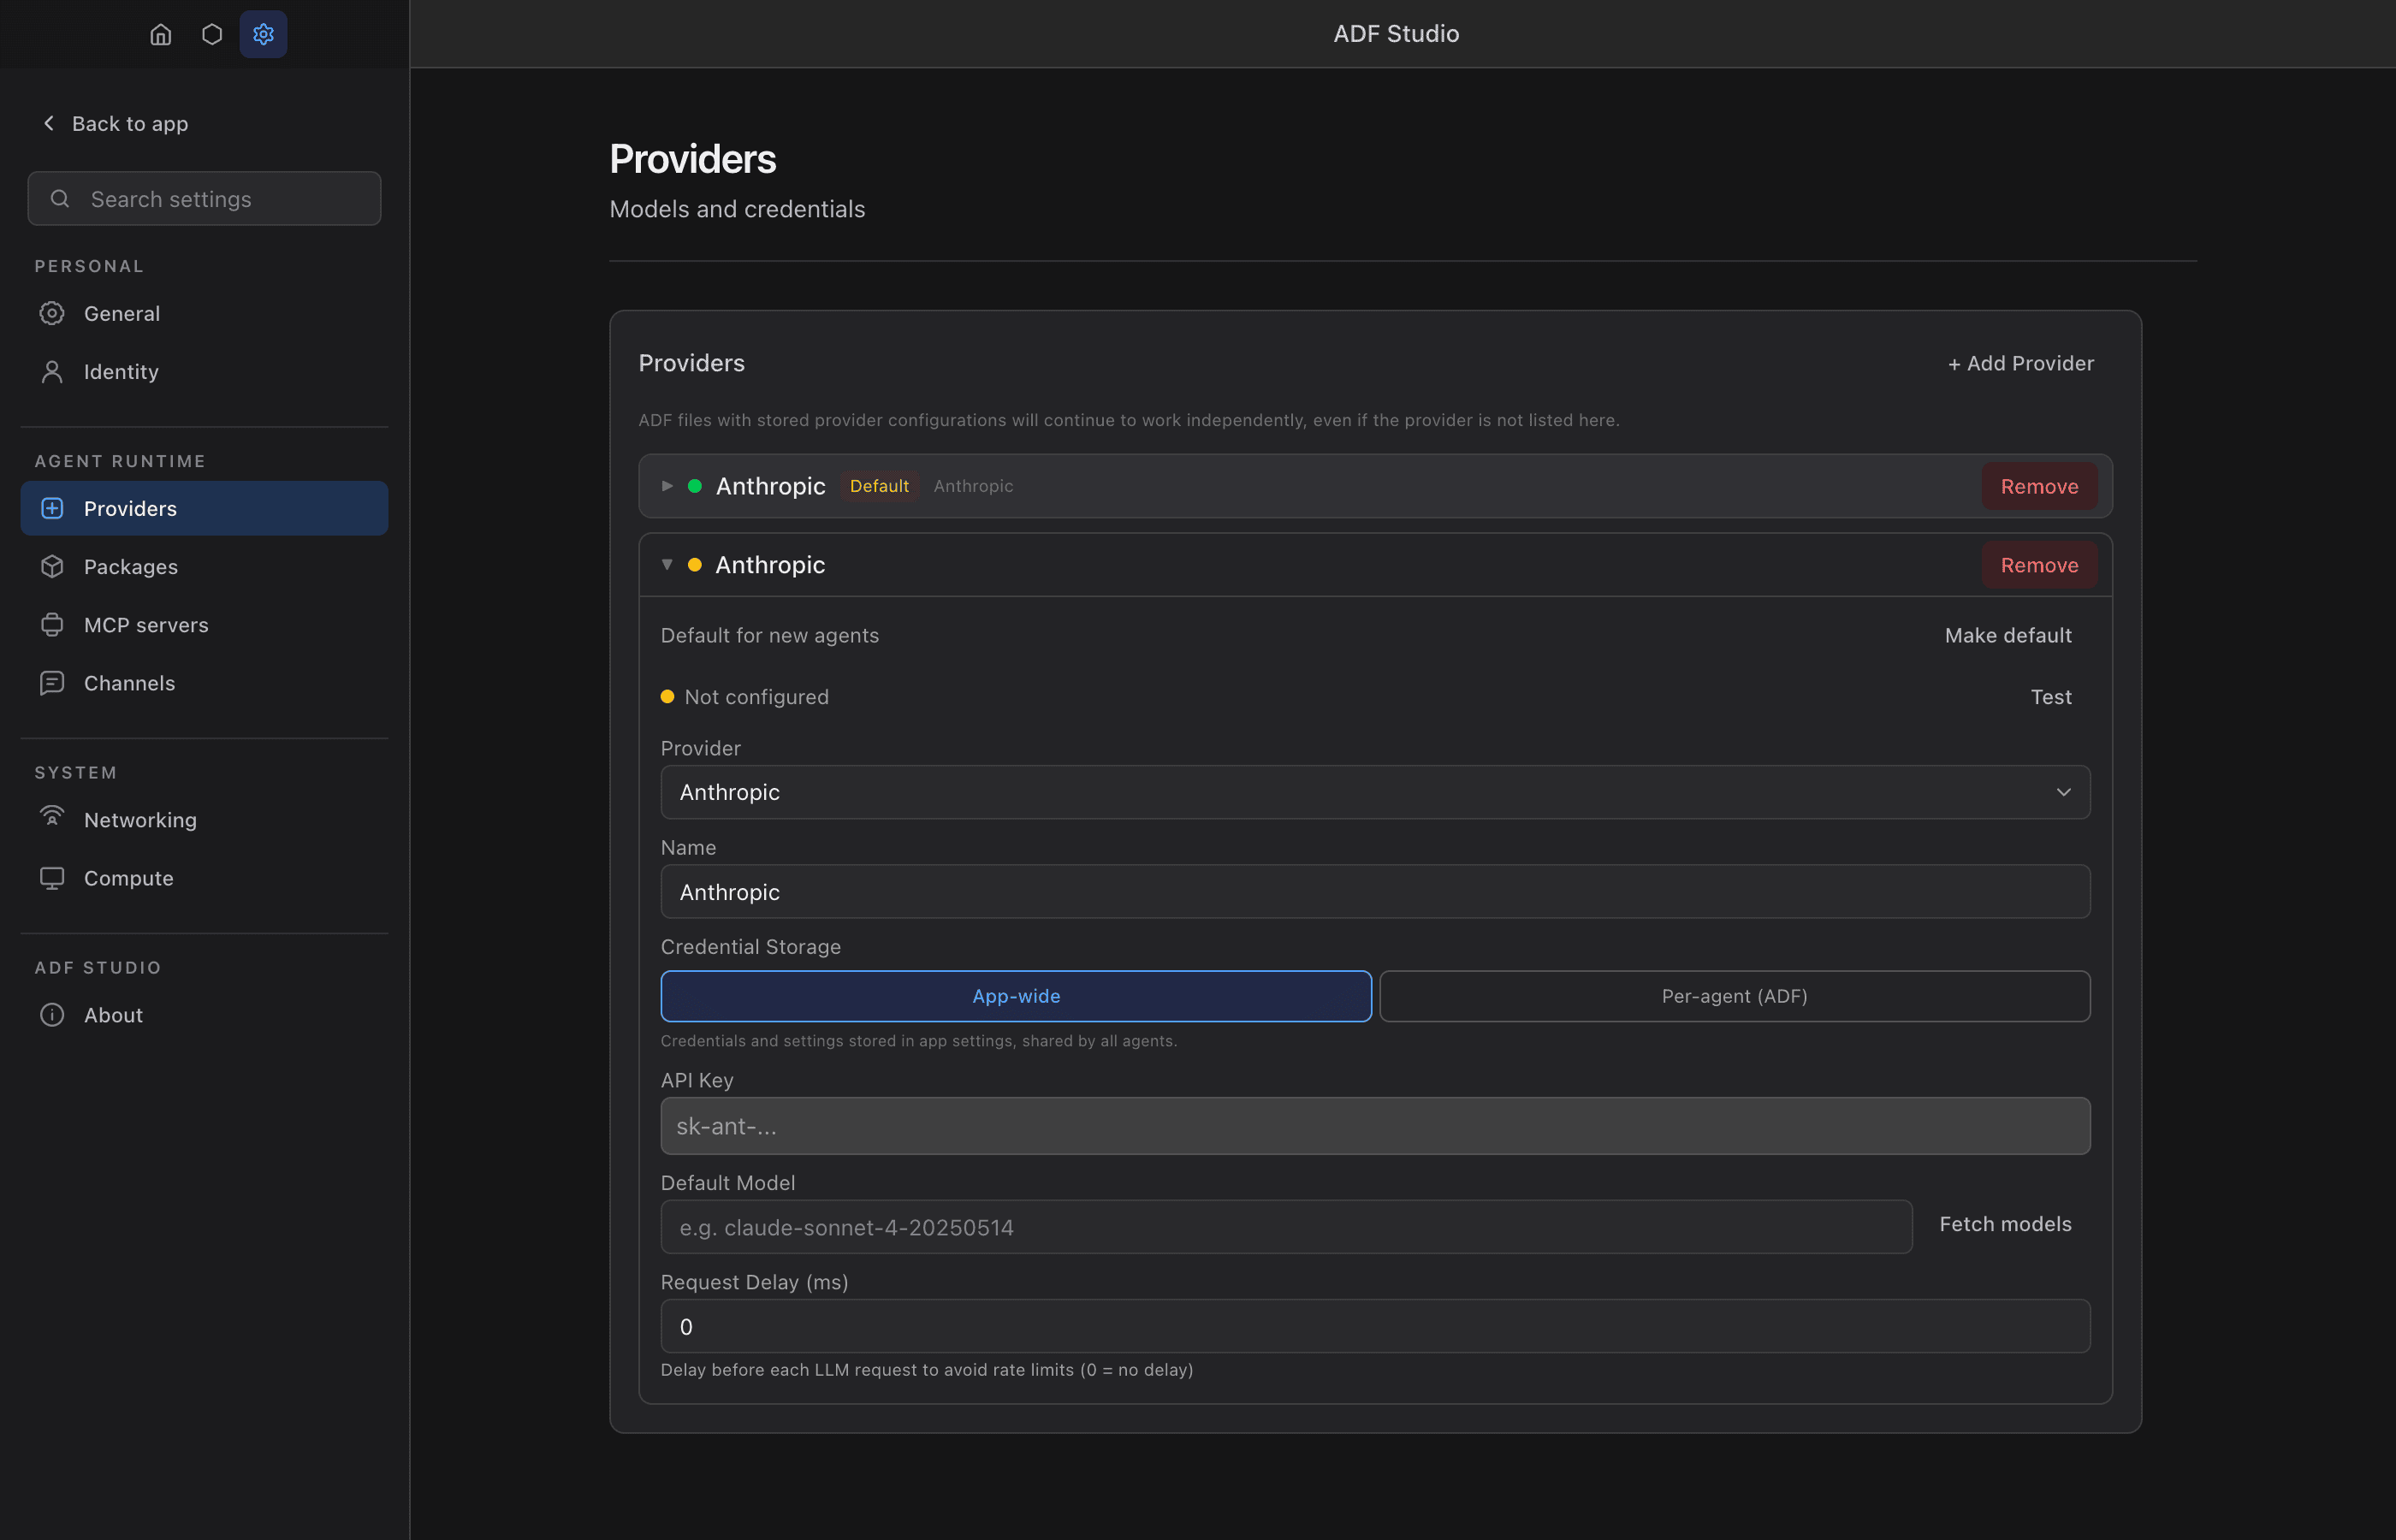Expand the default Anthropic provider row
The width and height of the screenshot is (2396, 1540).
[x=667, y=486]
